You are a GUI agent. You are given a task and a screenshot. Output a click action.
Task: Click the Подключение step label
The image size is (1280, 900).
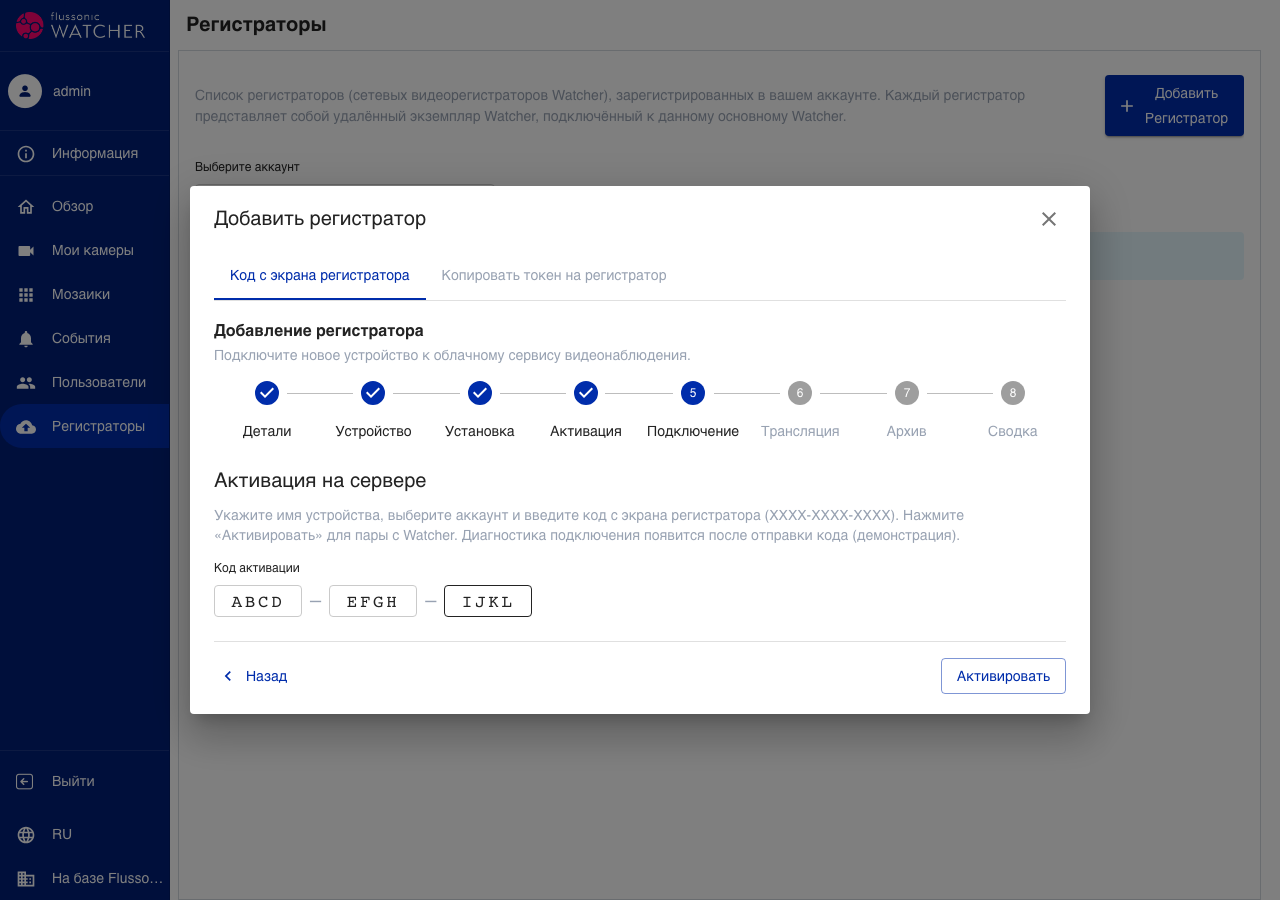pos(693,432)
